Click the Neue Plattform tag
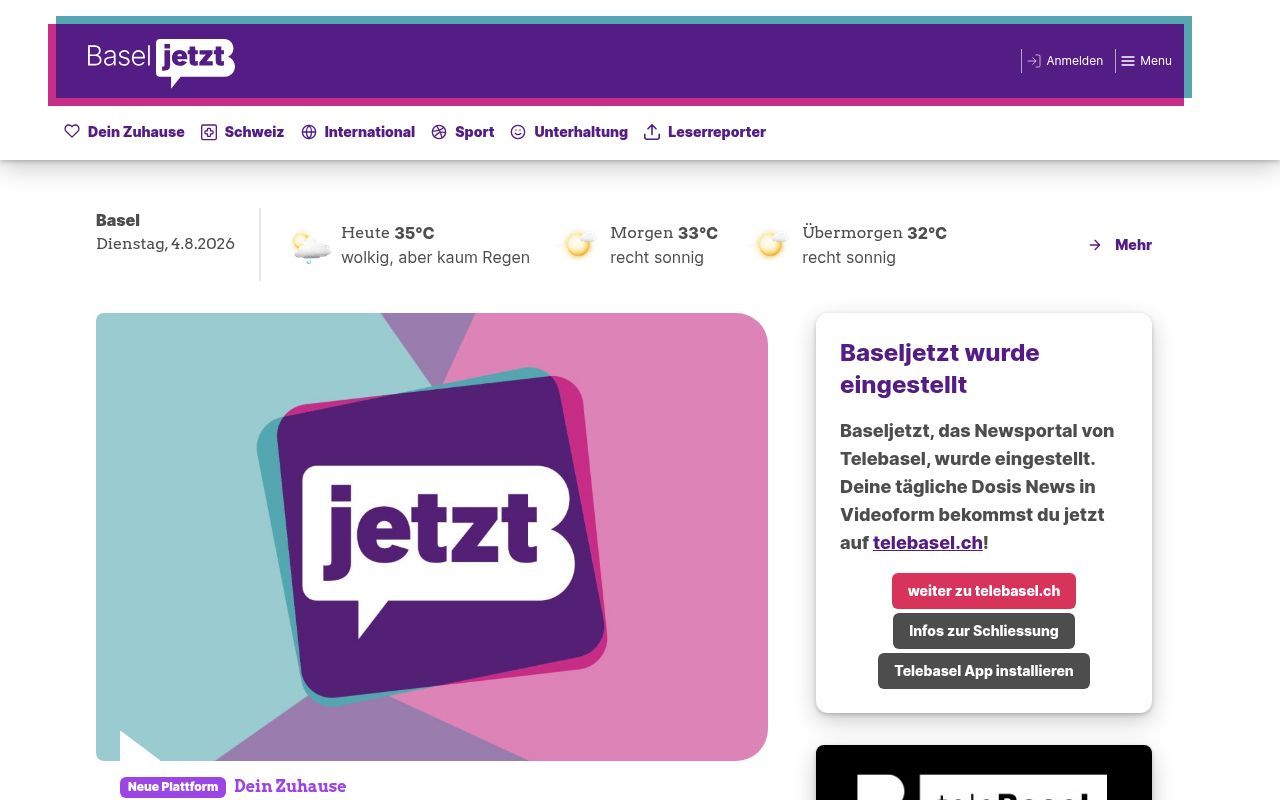The width and height of the screenshot is (1280, 800). click(x=173, y=787)
